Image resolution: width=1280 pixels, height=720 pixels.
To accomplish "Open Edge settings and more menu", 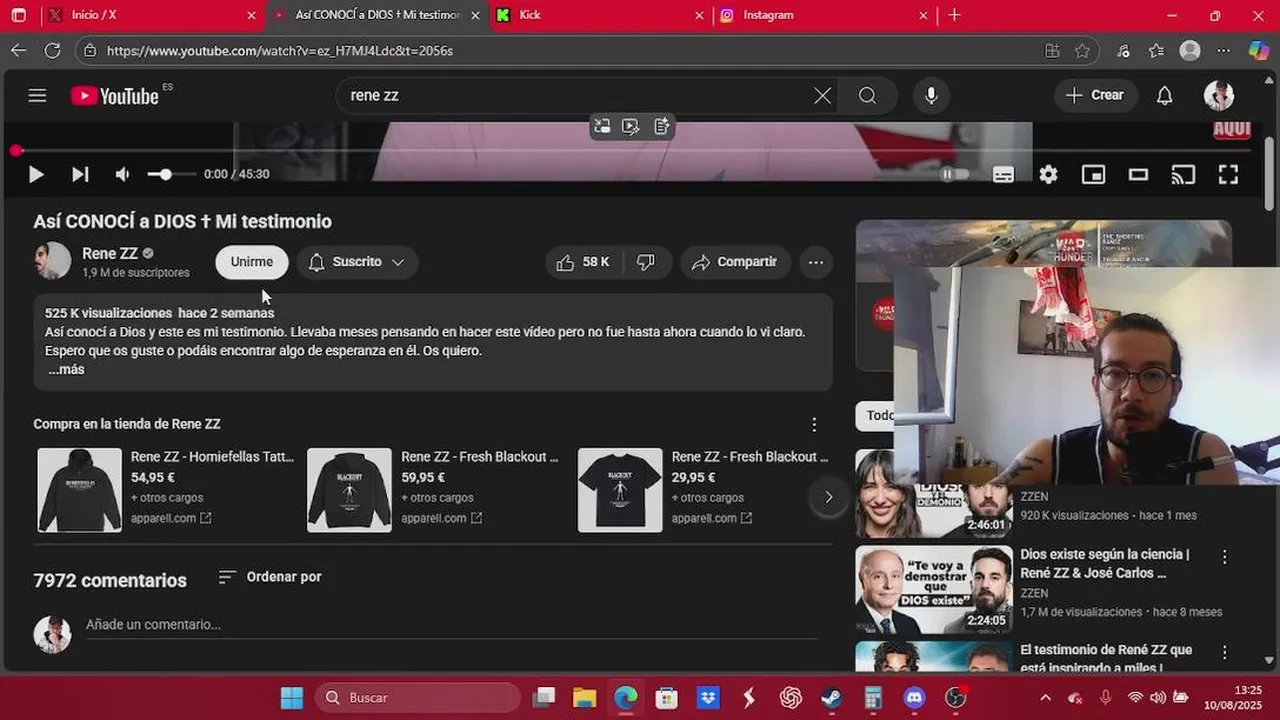I will (x=1224, y=50).
